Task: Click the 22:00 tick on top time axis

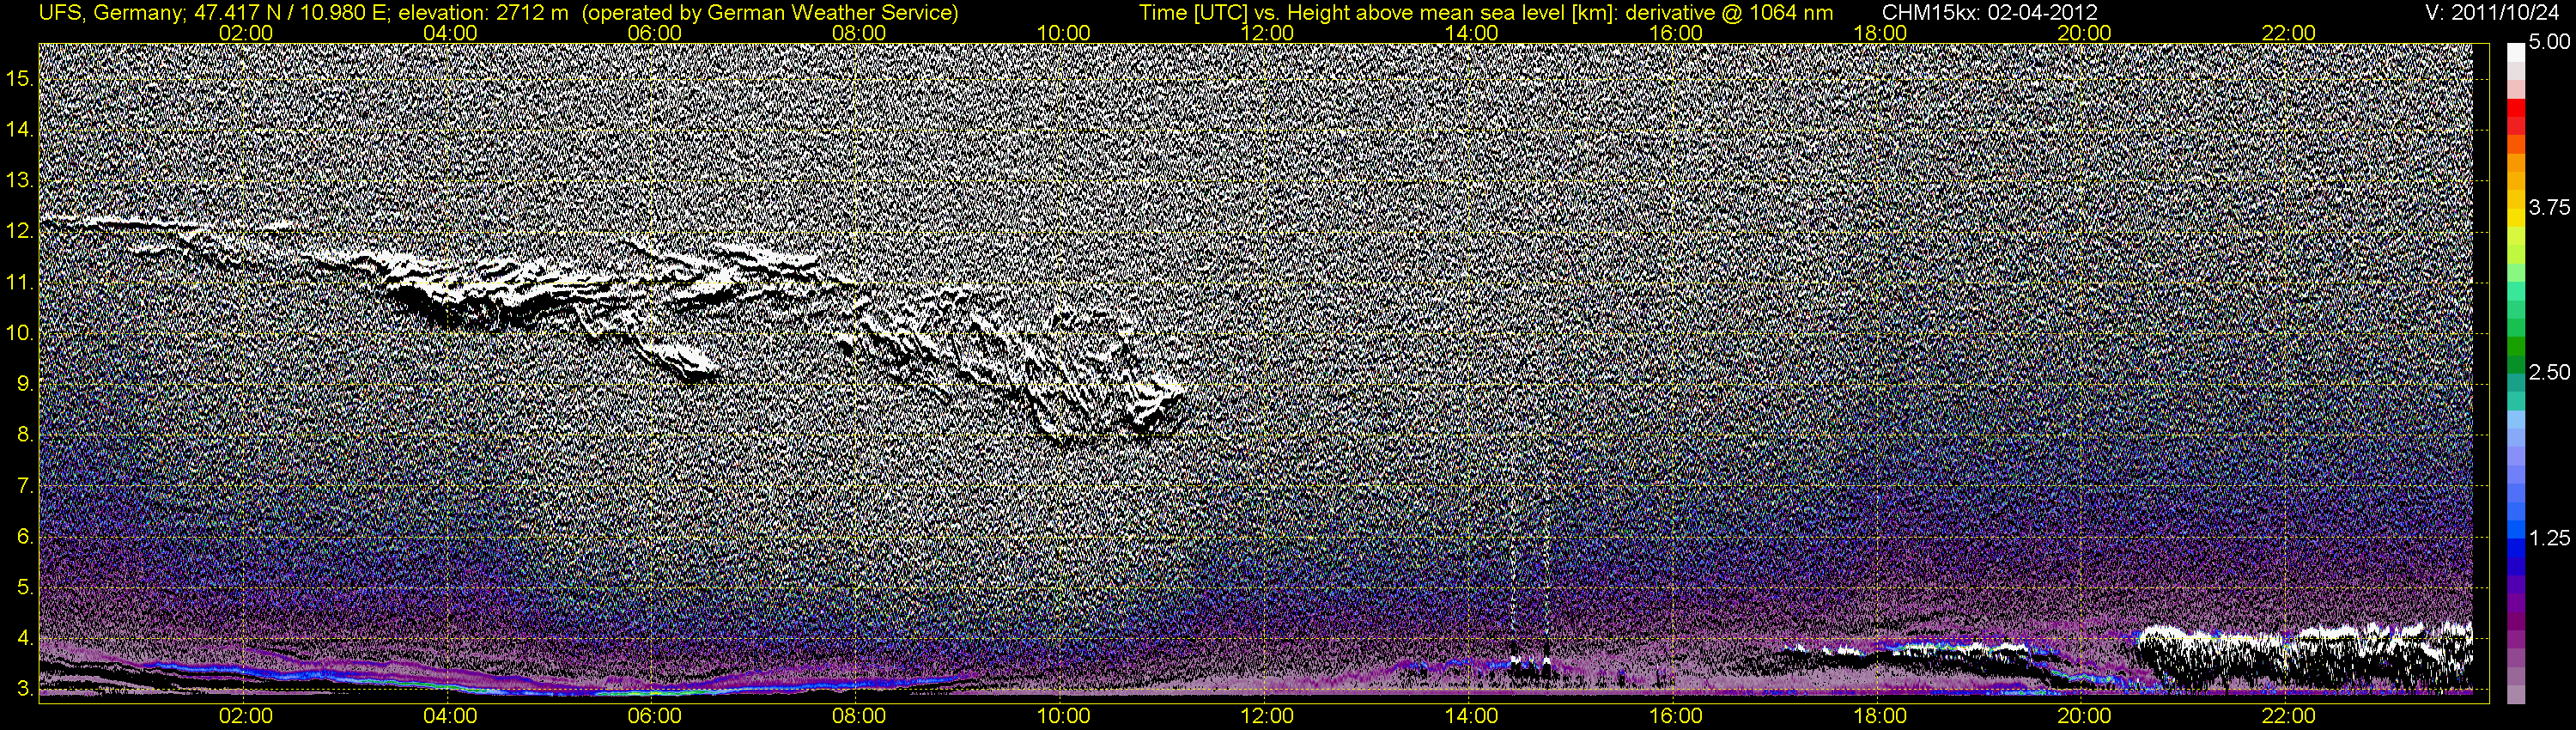Action: point(2288,33)
